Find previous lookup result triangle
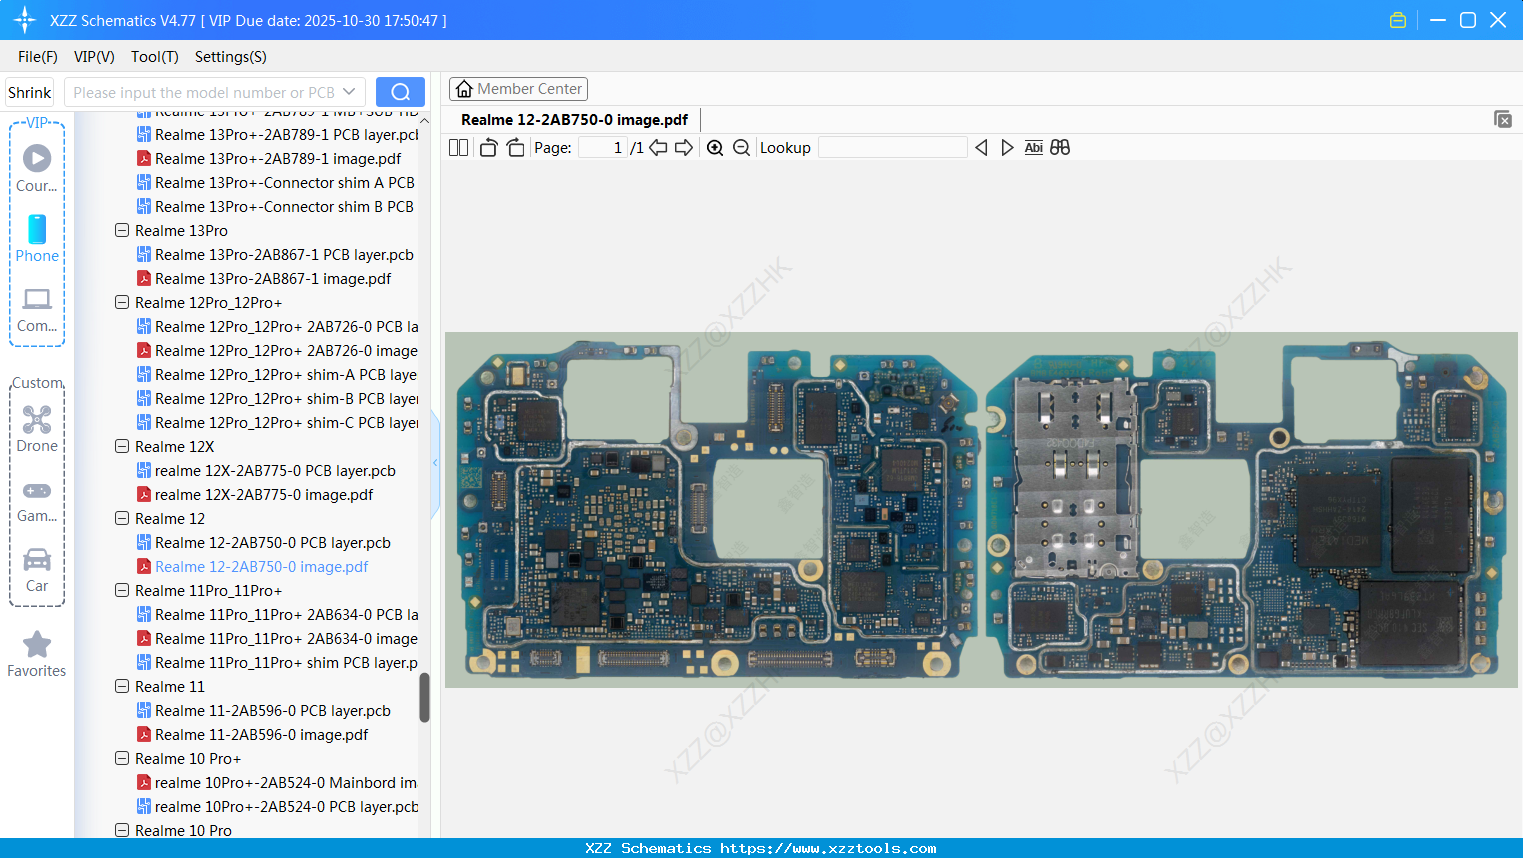This screenshot has width=1523, height=858. coord(981,148)
